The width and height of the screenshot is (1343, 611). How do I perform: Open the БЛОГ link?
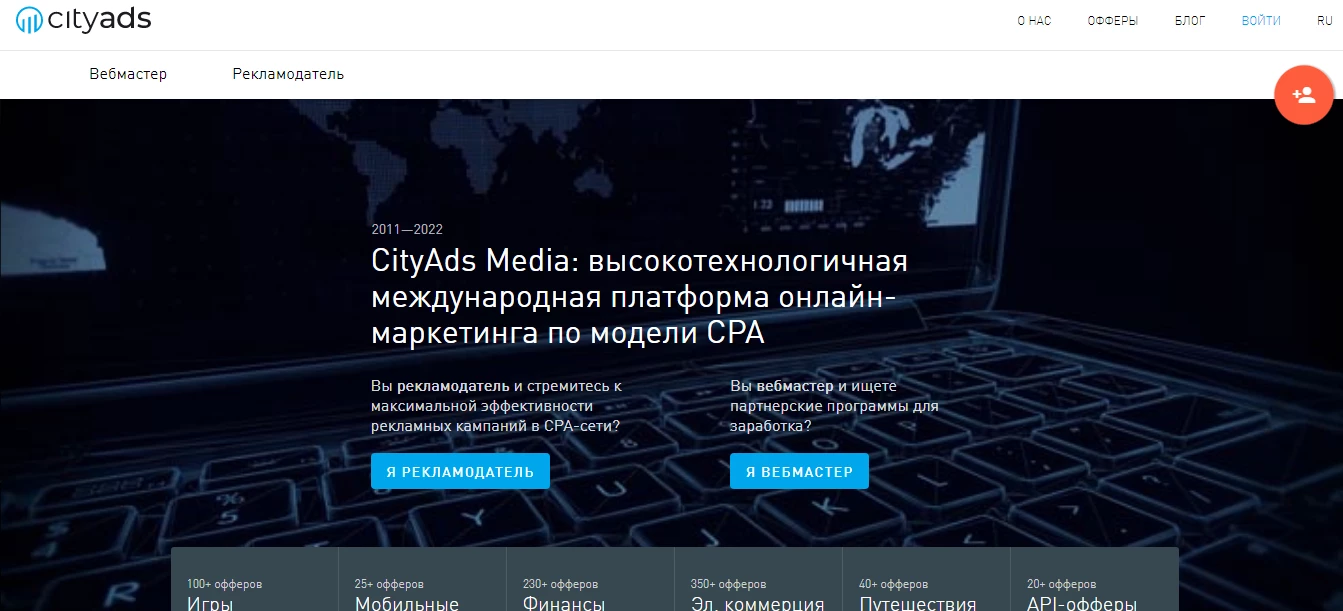coord(1190,21)
